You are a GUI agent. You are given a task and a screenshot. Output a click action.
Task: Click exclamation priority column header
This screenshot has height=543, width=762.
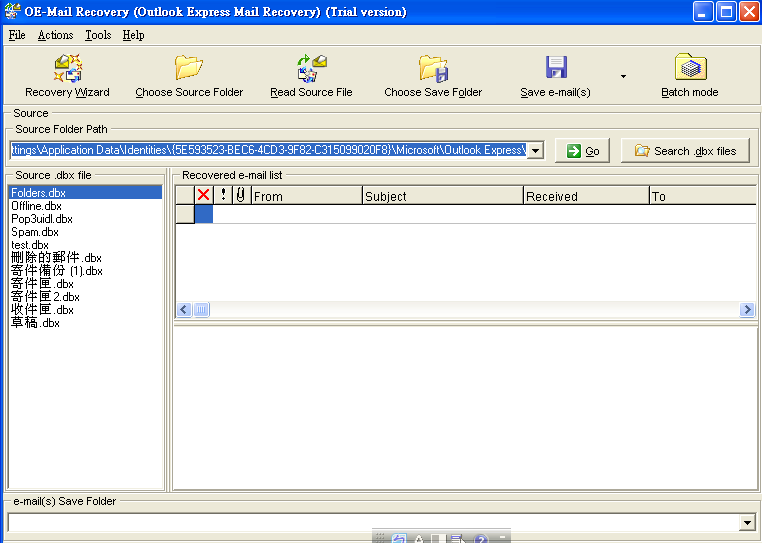(x=223, y=195)
